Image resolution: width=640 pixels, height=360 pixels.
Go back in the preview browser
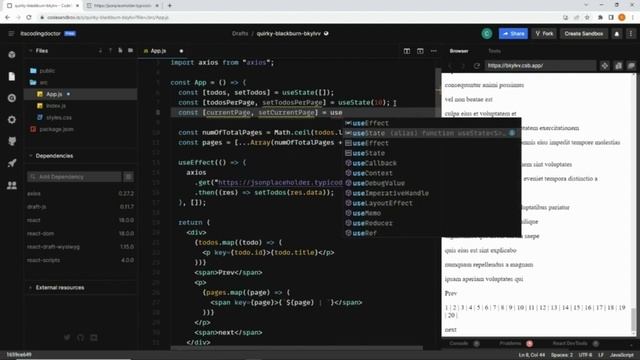pyautogui.click(x=450, y=66)
